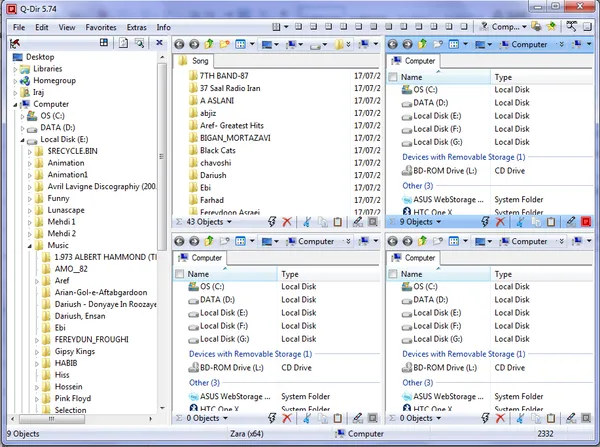Image resolution: width=600 pixels, height=447 pixels.
Task: Click the copy icon in 43 Objects bar
Action: point(323,222)
